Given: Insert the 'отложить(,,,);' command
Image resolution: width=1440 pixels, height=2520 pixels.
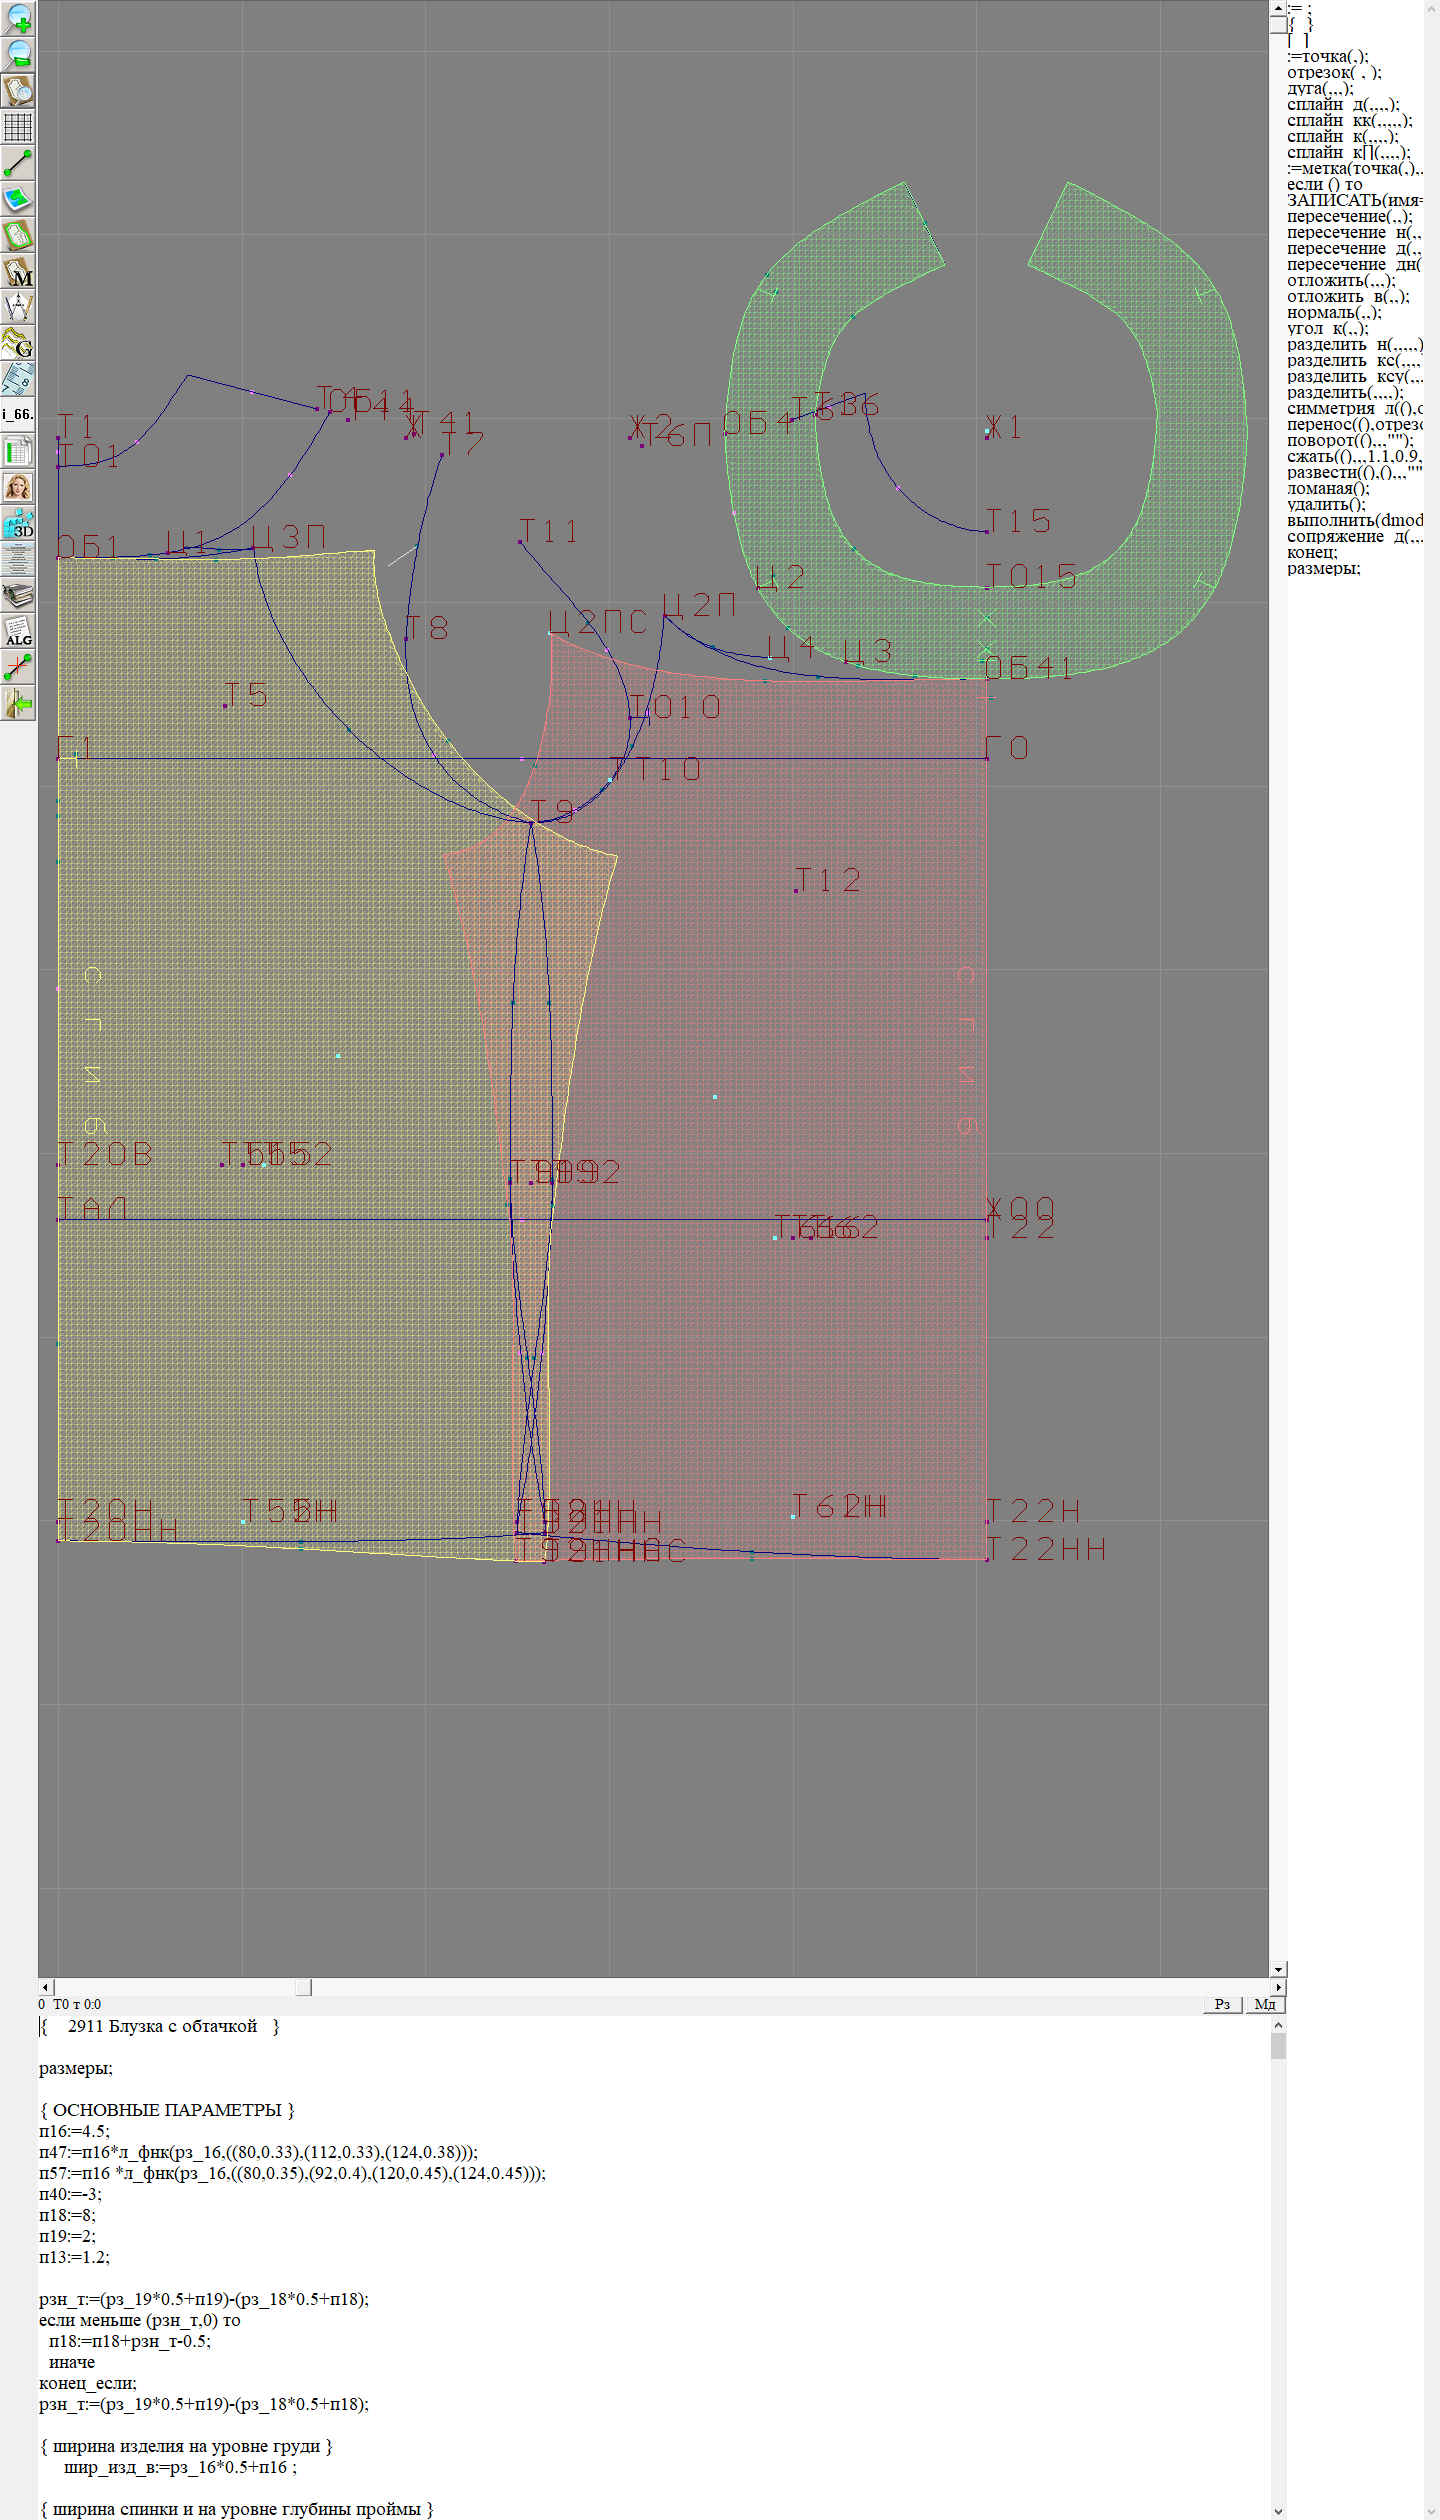Looking at the screenshot, I should pos(1341,280).
